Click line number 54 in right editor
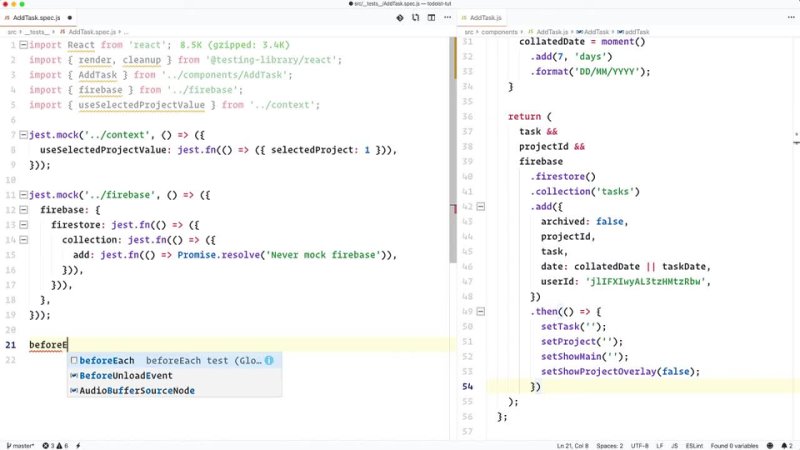This screenshot has height=450, width=800. [467, 386]
